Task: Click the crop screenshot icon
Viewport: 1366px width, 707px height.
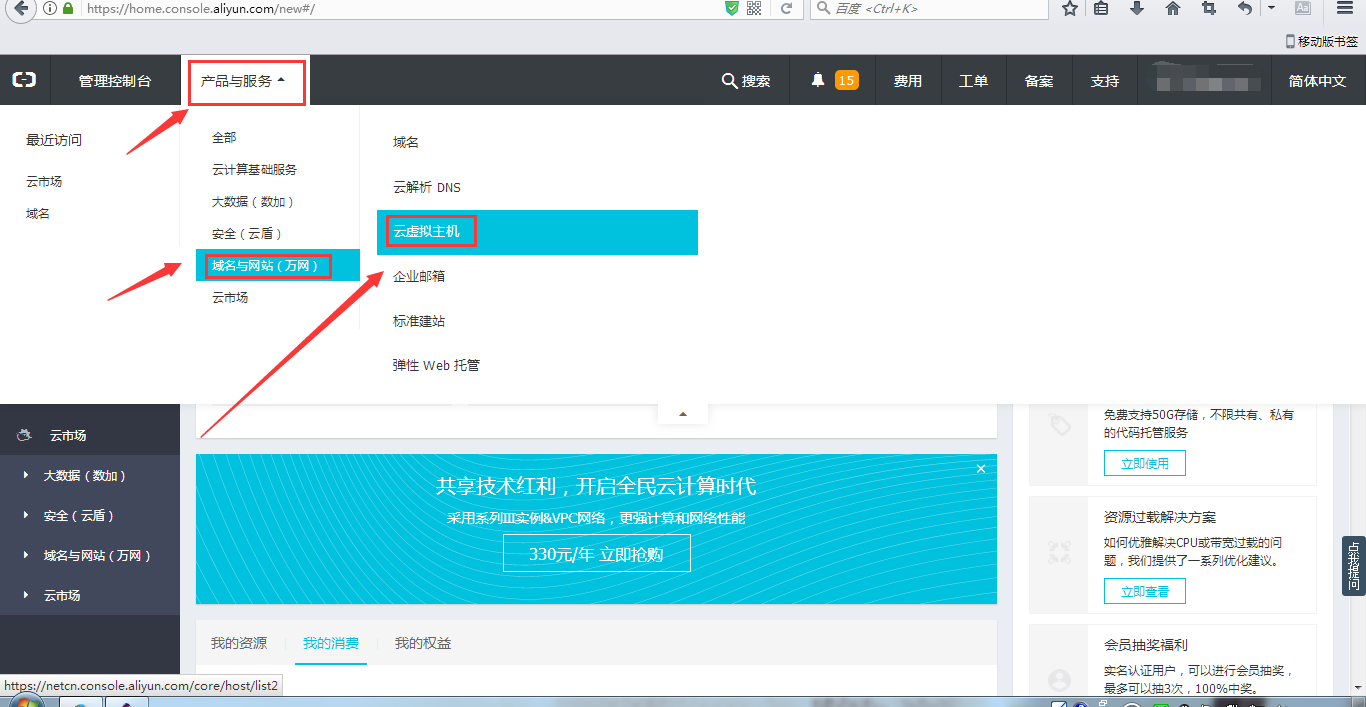Action: pos(1209,8)
